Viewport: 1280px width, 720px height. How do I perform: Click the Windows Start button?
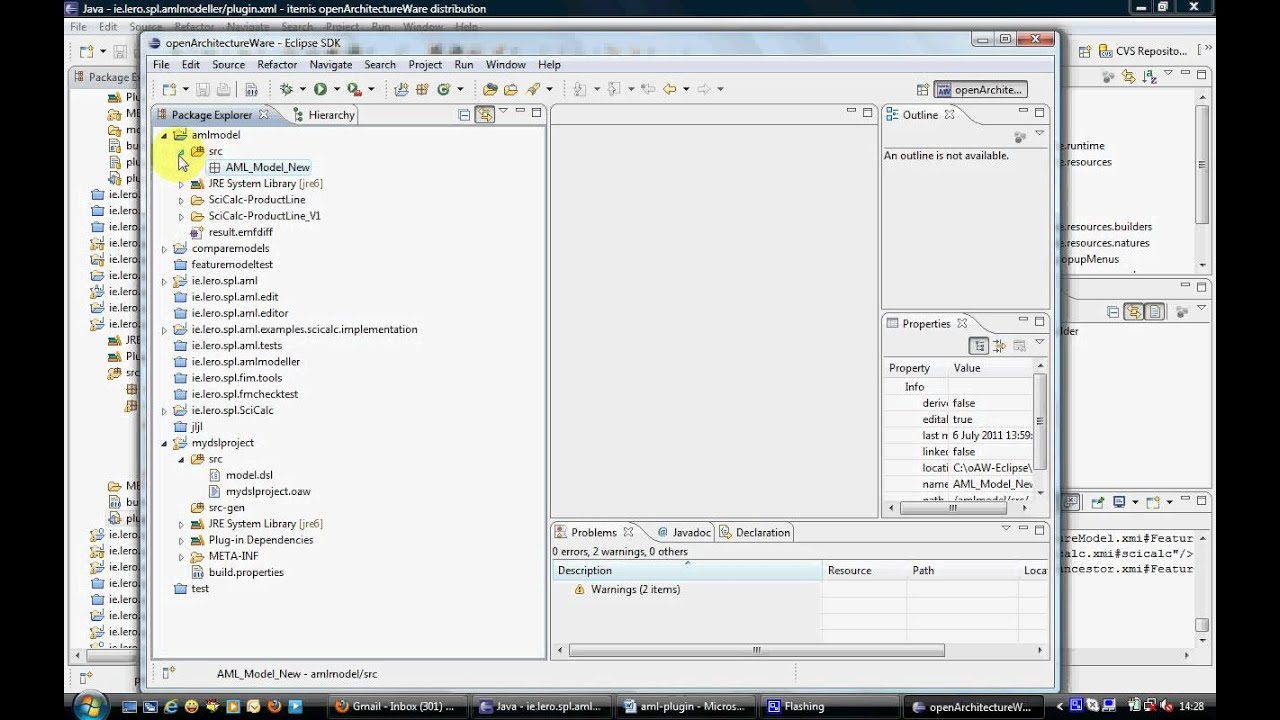pyautogui.click(x=90, y=706)
